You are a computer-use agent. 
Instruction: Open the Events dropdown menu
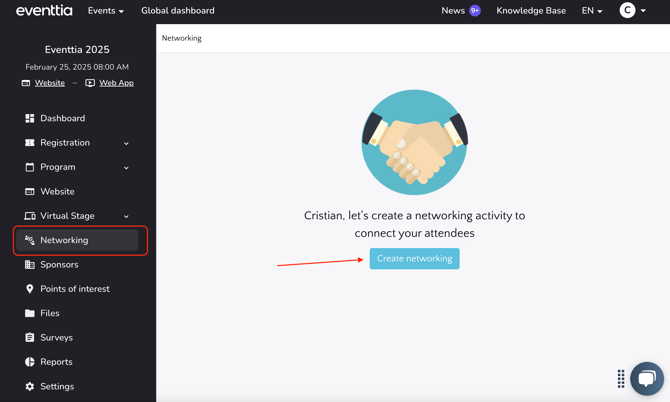click(105, 11)
